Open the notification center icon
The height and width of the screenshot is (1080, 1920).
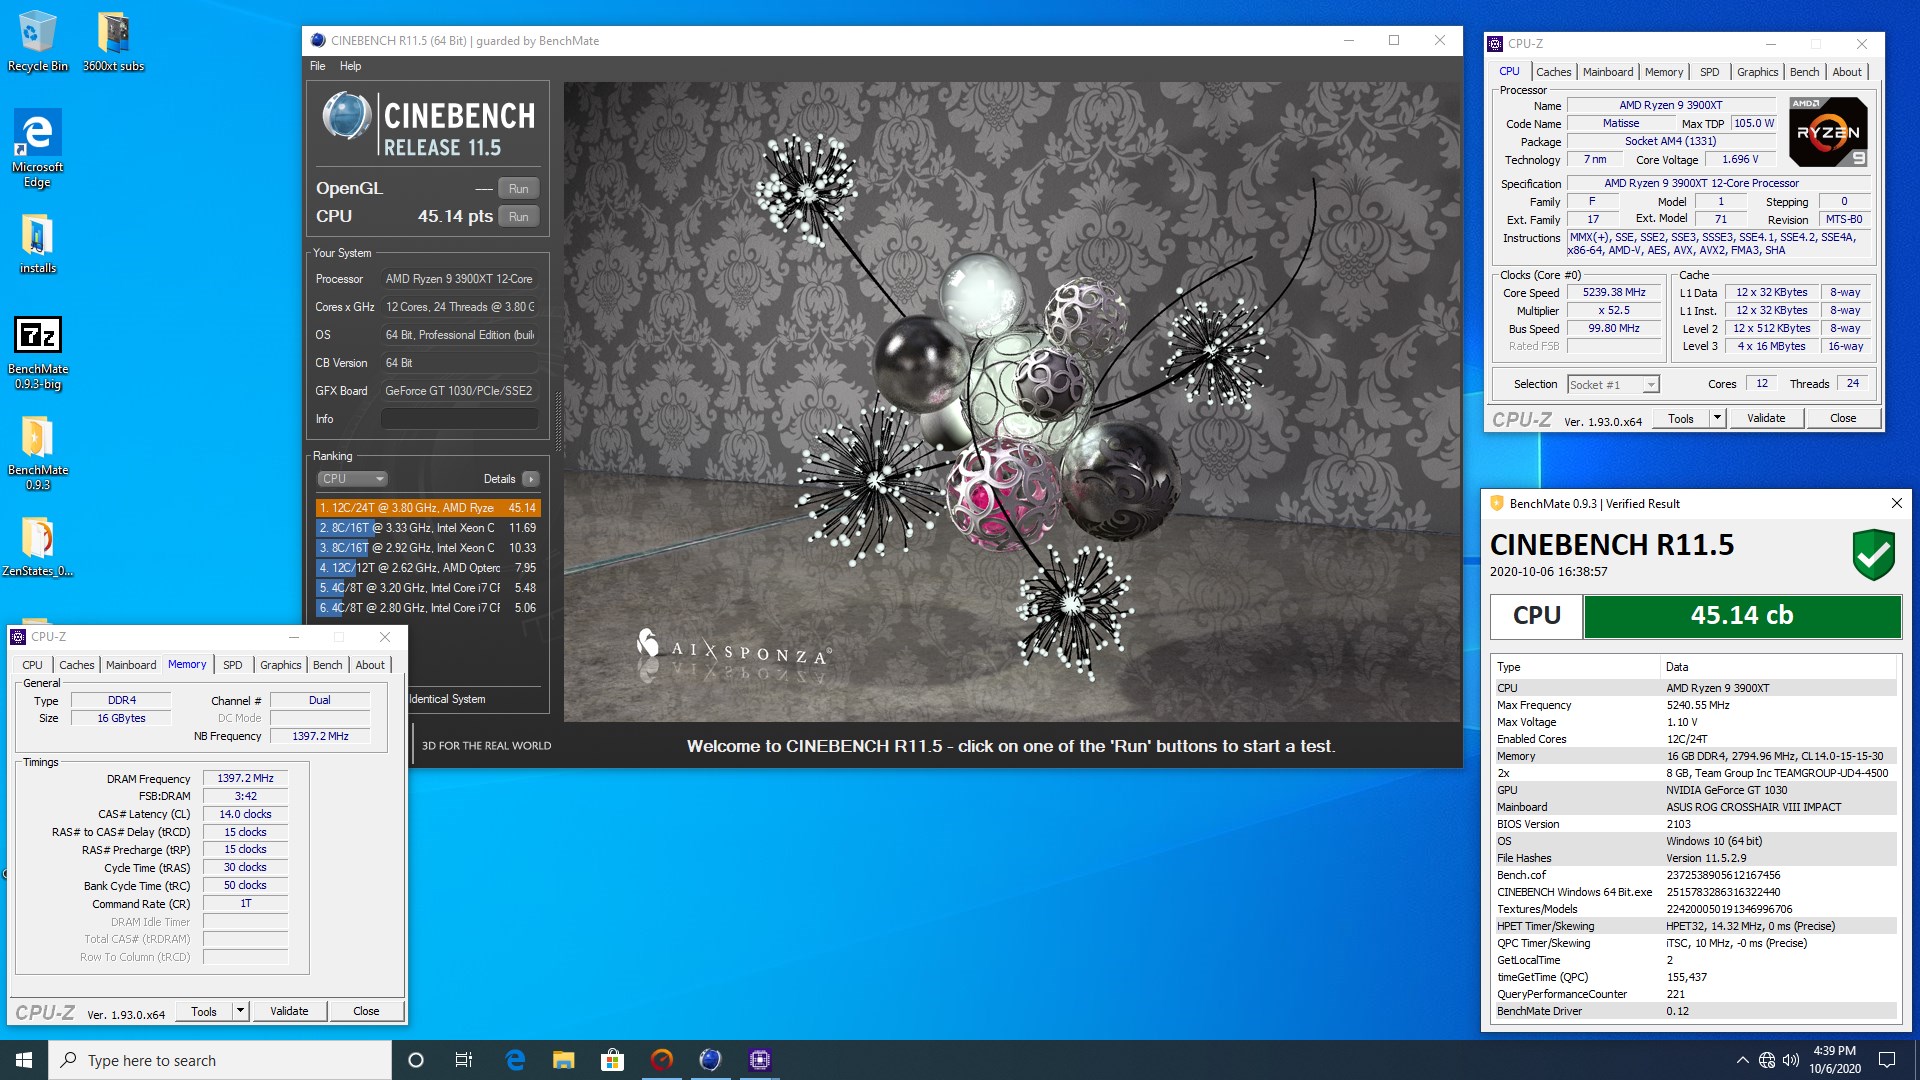(1887, 1060)
